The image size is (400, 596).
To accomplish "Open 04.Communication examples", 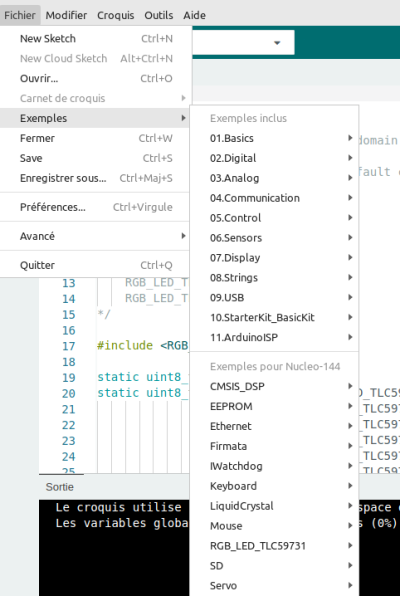I will (x=274, y=198).
